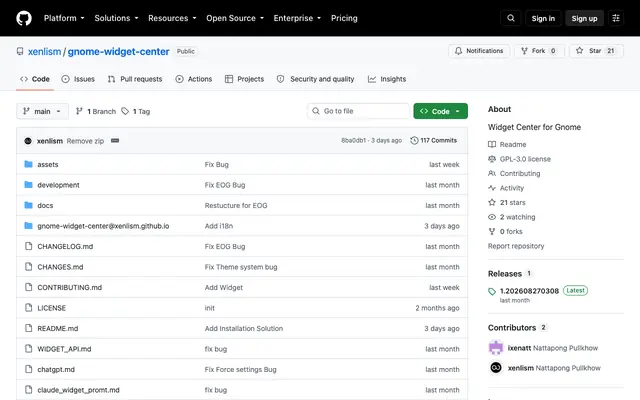The height and width of the screenshot is (400, 640).
Task: Open the Pull requests tab
Action: [x=135, y=79]
